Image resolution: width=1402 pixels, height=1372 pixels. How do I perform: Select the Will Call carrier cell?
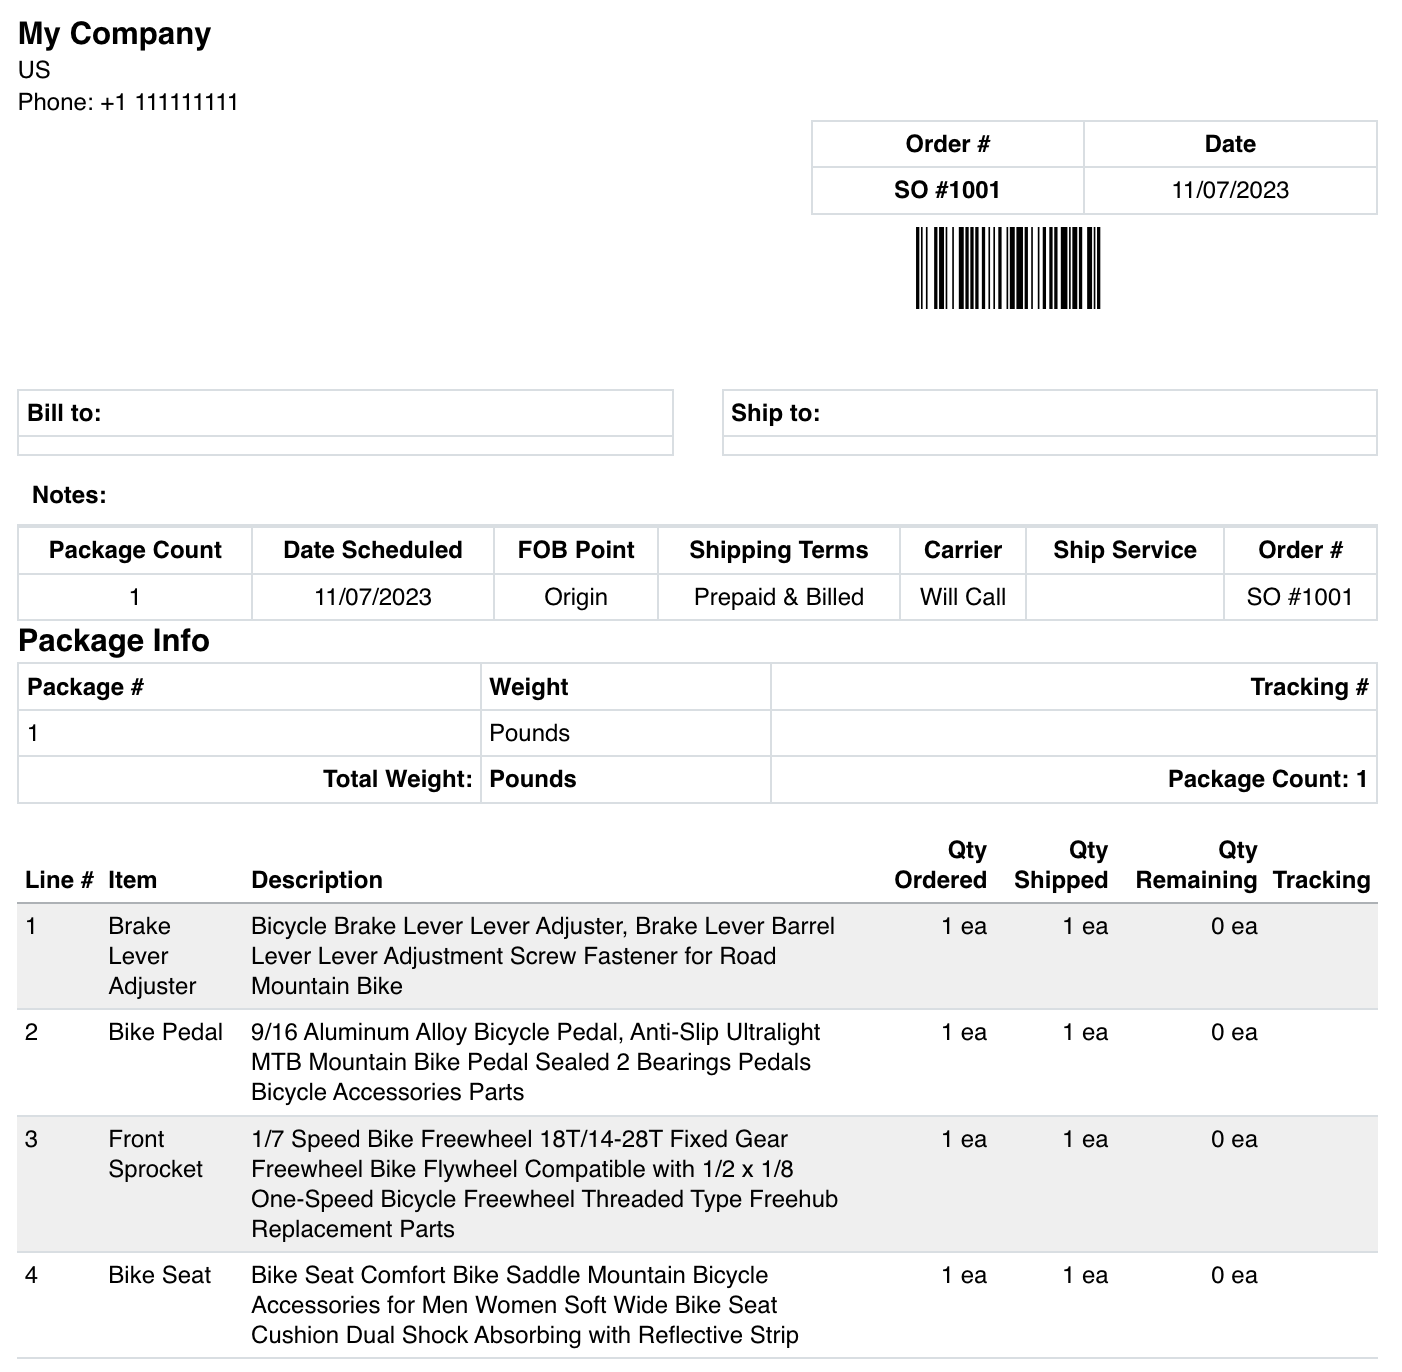coord(963,597)
